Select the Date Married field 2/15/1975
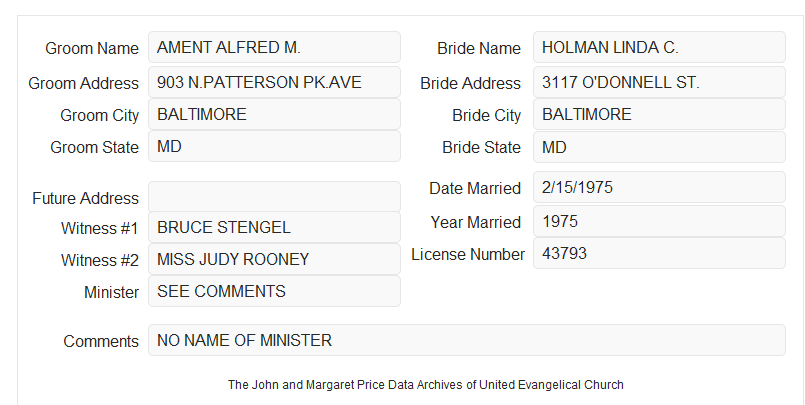Viewport: 805px width, 405px height. pos(659,187)
